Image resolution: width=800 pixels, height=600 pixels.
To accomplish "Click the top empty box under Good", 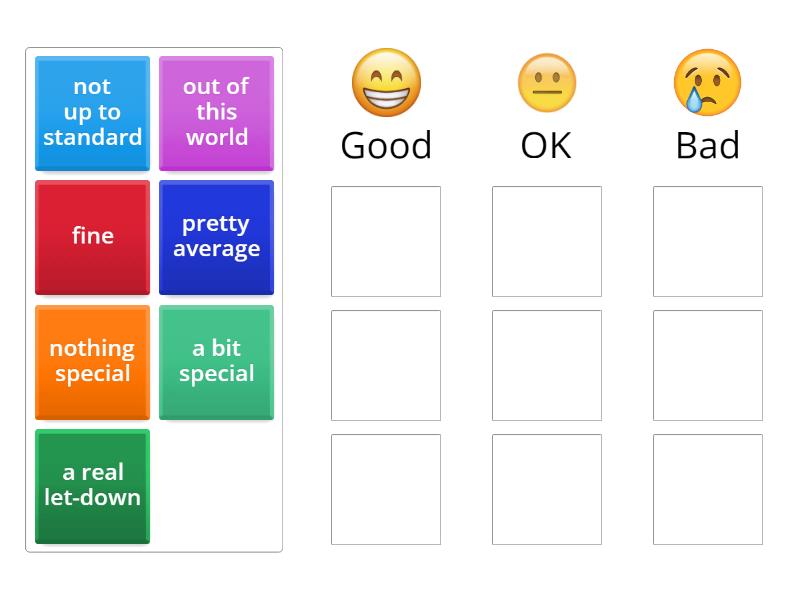I will click(x=386, y=240).
